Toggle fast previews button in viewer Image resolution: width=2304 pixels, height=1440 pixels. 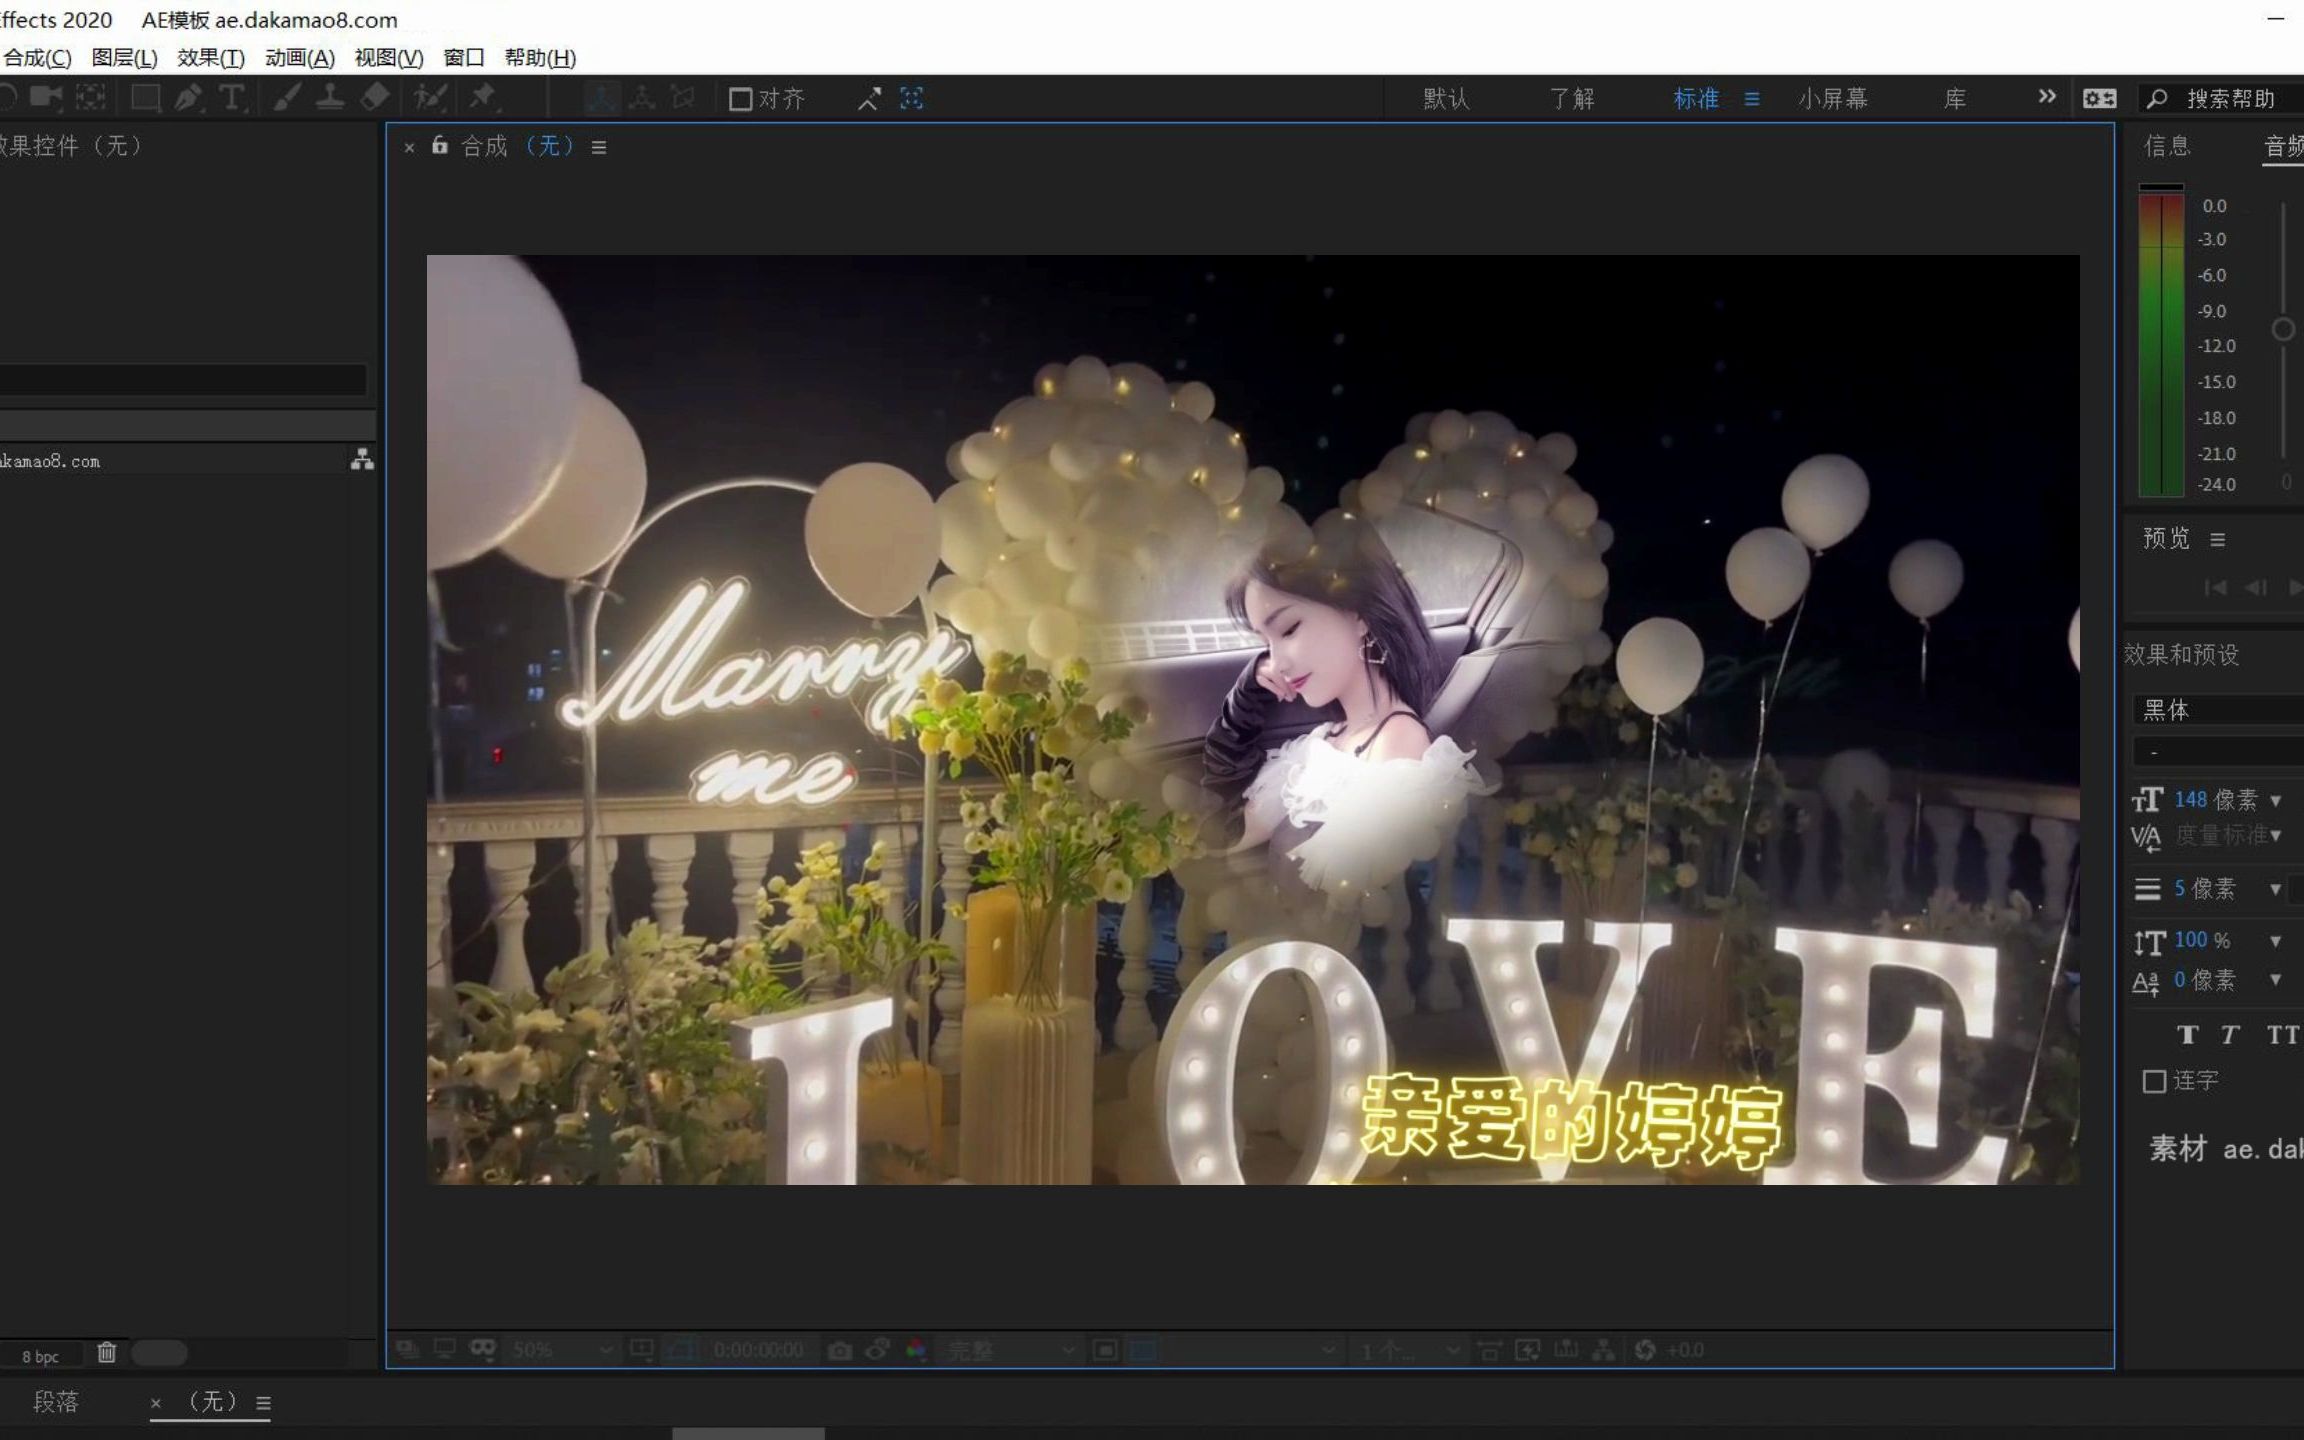[1527, 1350]
